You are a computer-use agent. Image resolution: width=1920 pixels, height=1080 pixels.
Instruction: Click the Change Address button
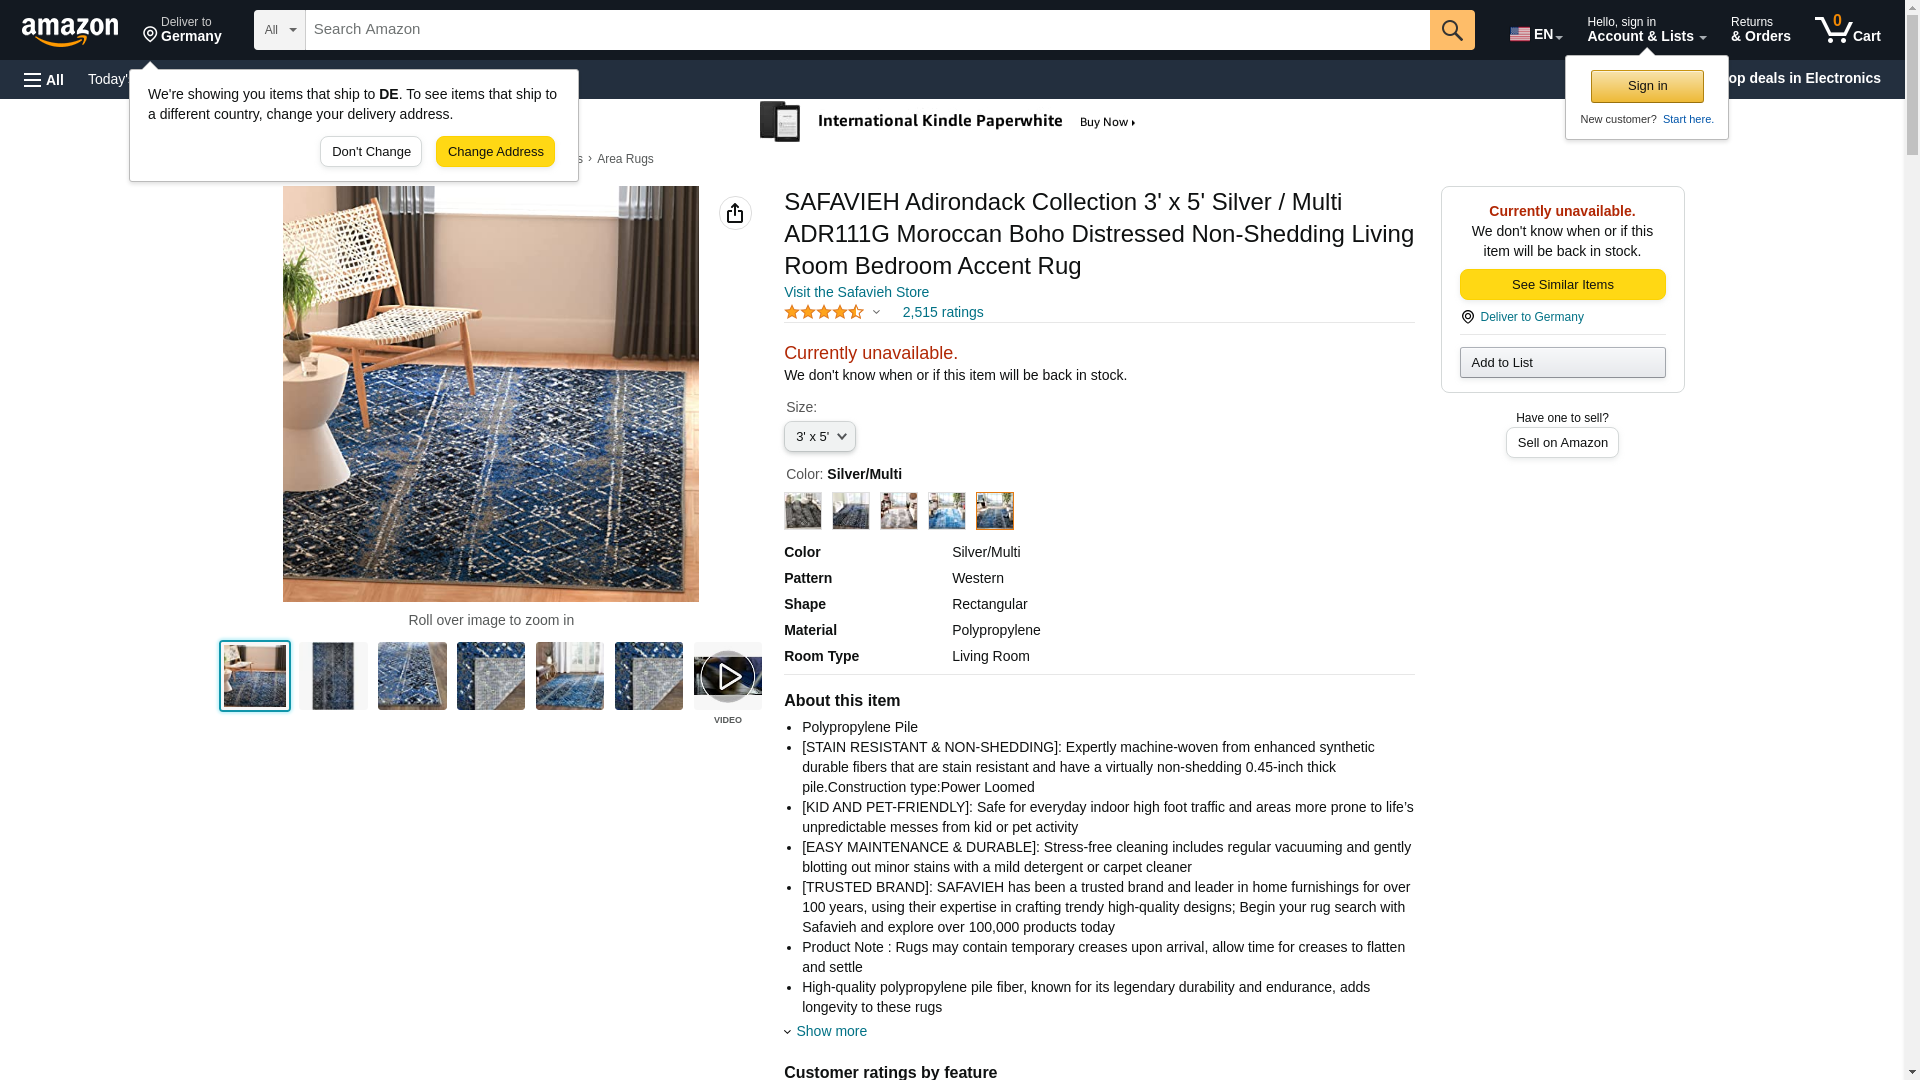tap(495, 152)
